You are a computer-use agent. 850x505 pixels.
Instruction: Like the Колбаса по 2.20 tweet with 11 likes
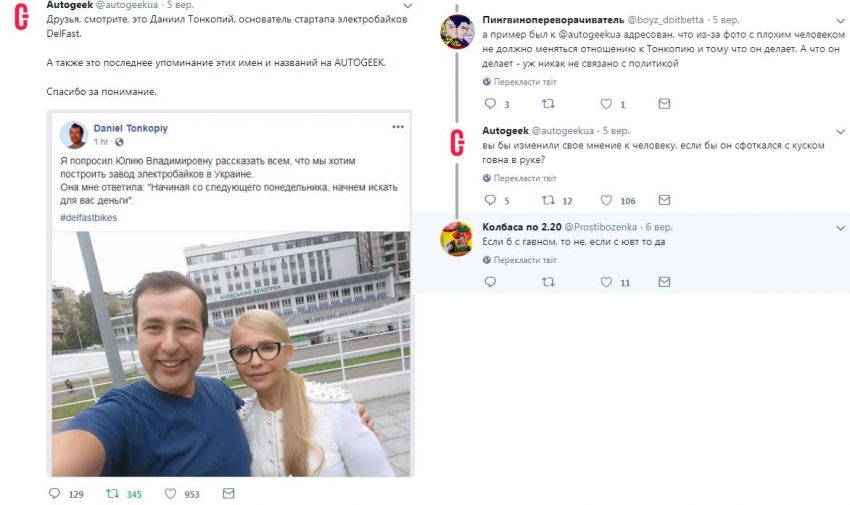(606, 282)
